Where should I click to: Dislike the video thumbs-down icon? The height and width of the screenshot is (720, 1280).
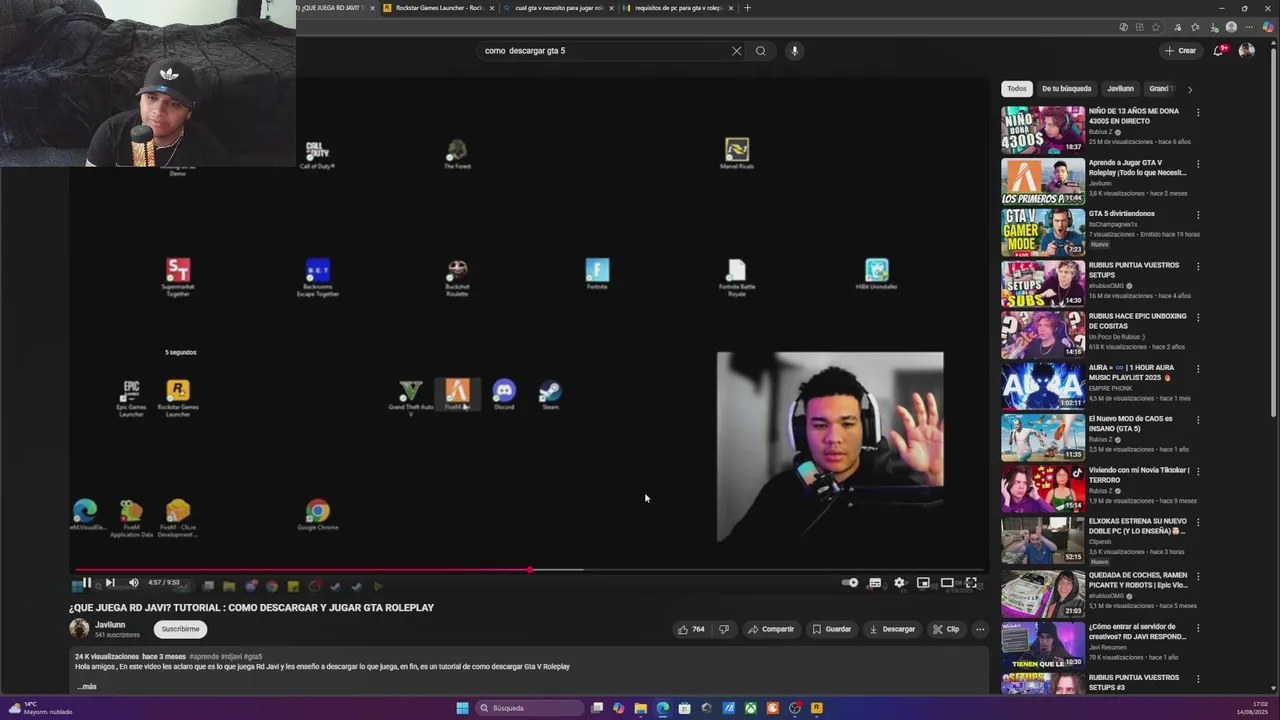[724, 629]
